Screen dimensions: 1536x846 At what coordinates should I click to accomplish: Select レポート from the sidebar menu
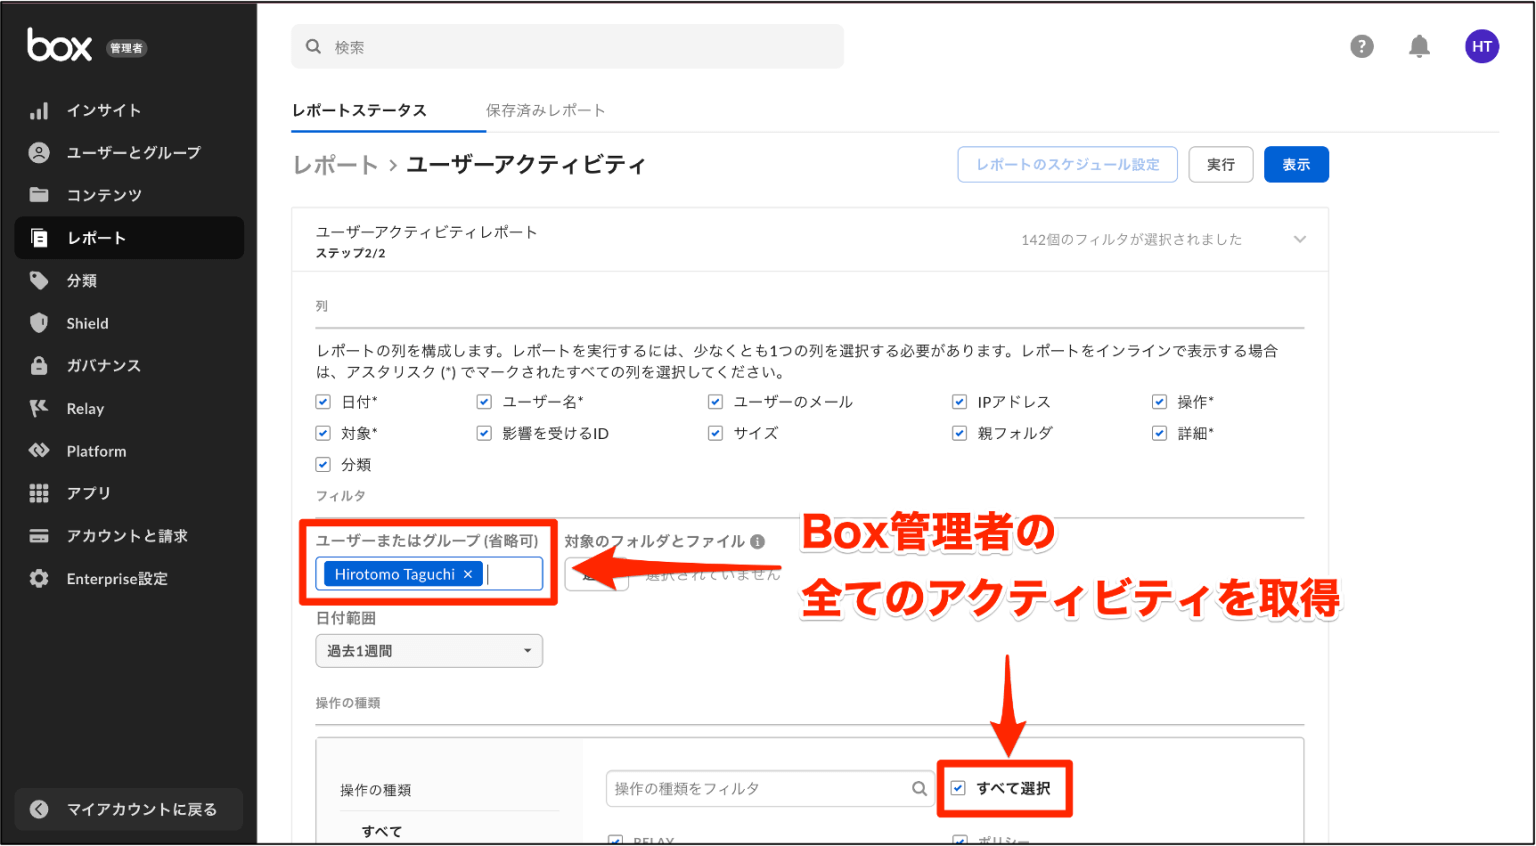click(x=96, y=238)
